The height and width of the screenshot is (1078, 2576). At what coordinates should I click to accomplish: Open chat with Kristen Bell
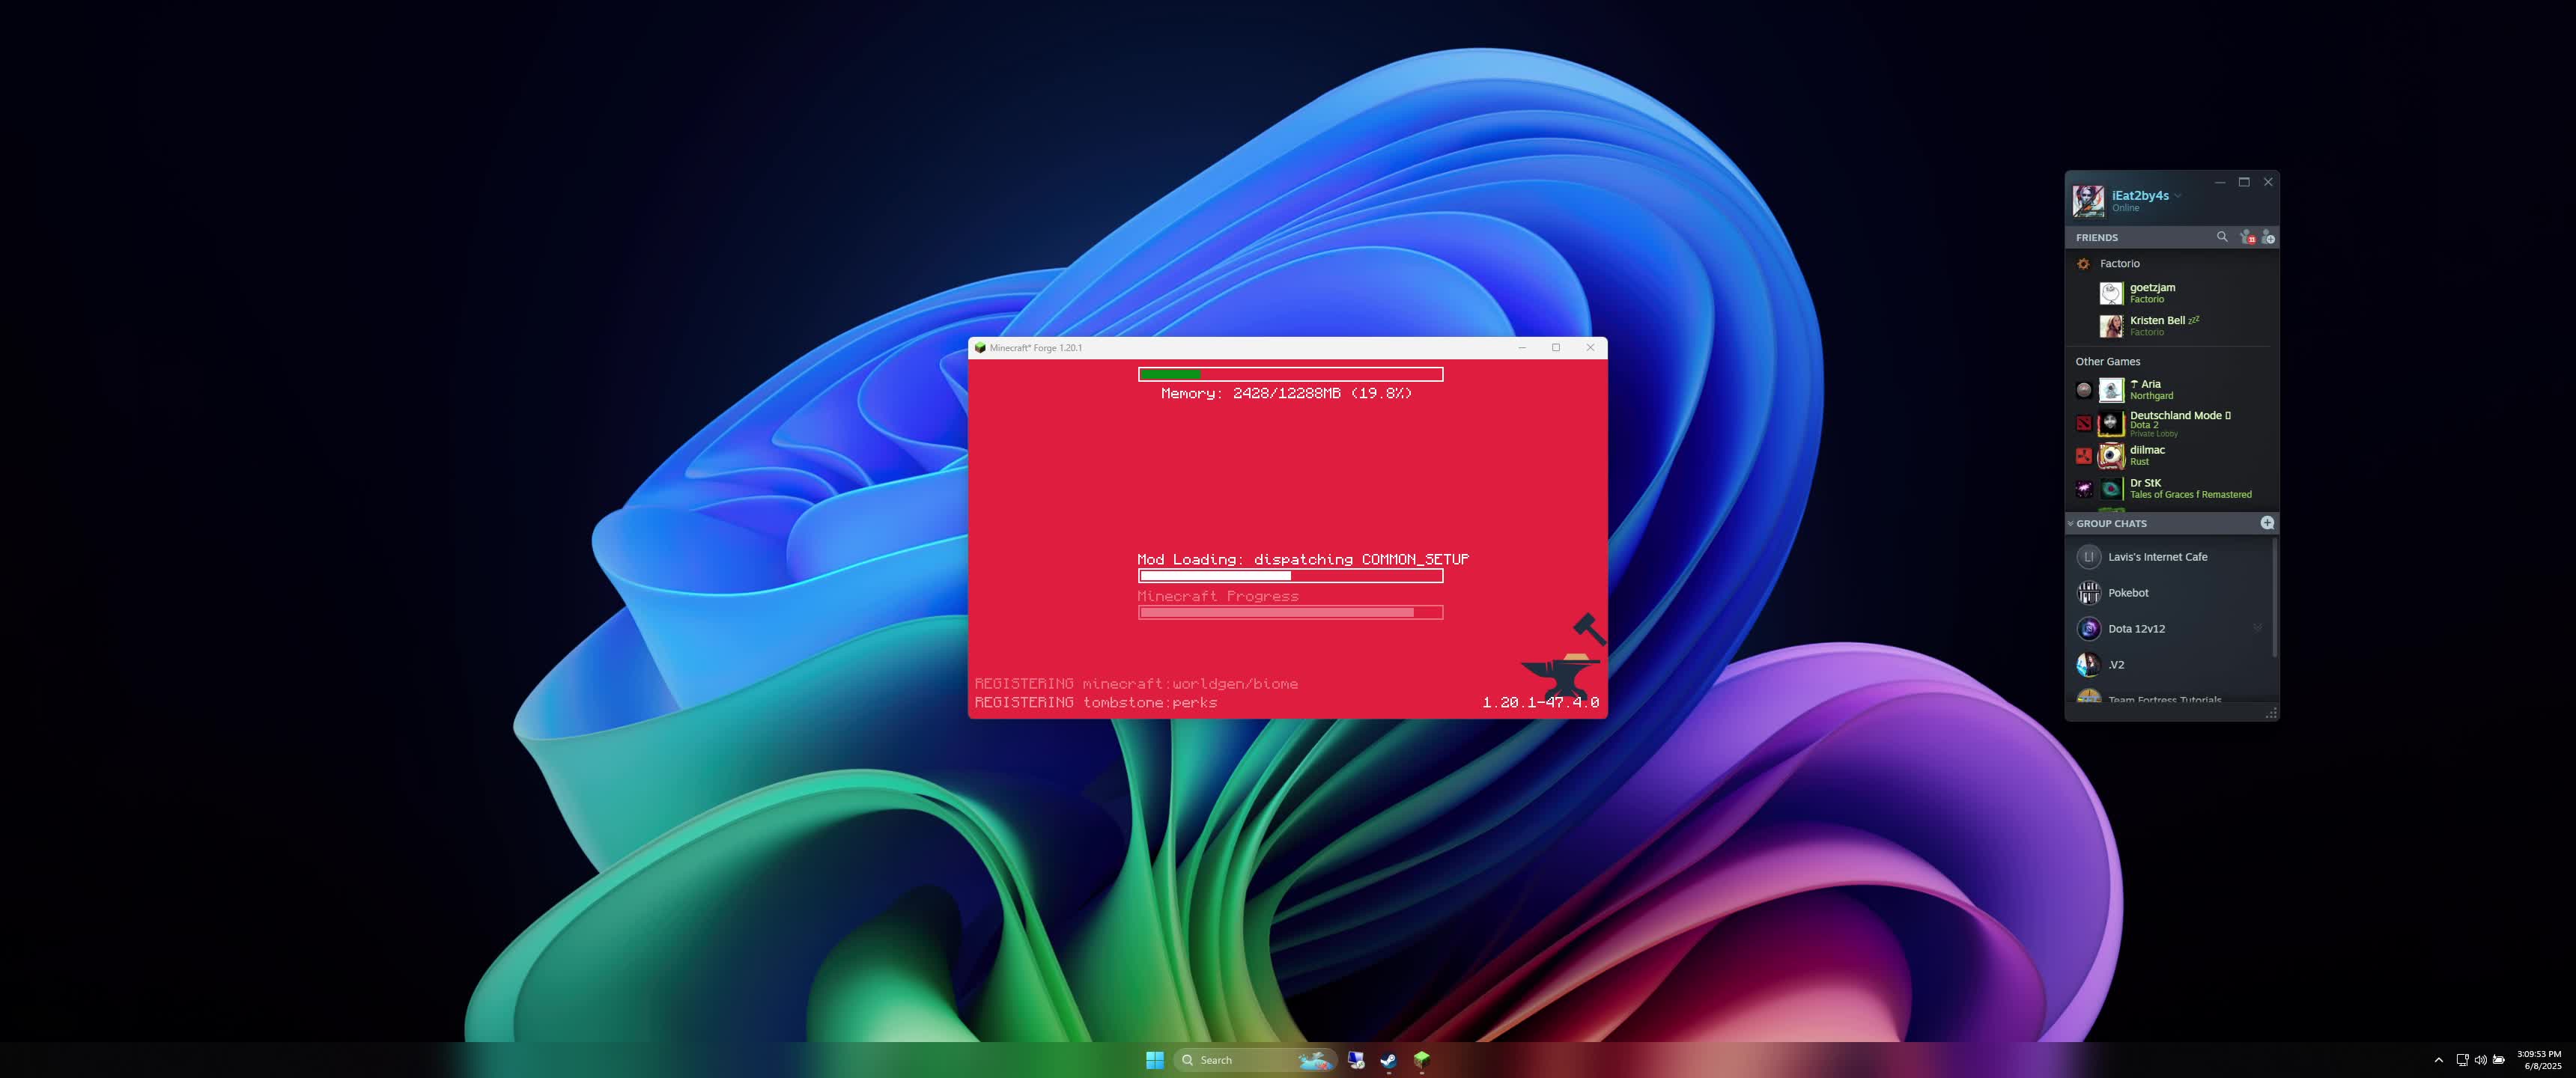point(2164,325)
